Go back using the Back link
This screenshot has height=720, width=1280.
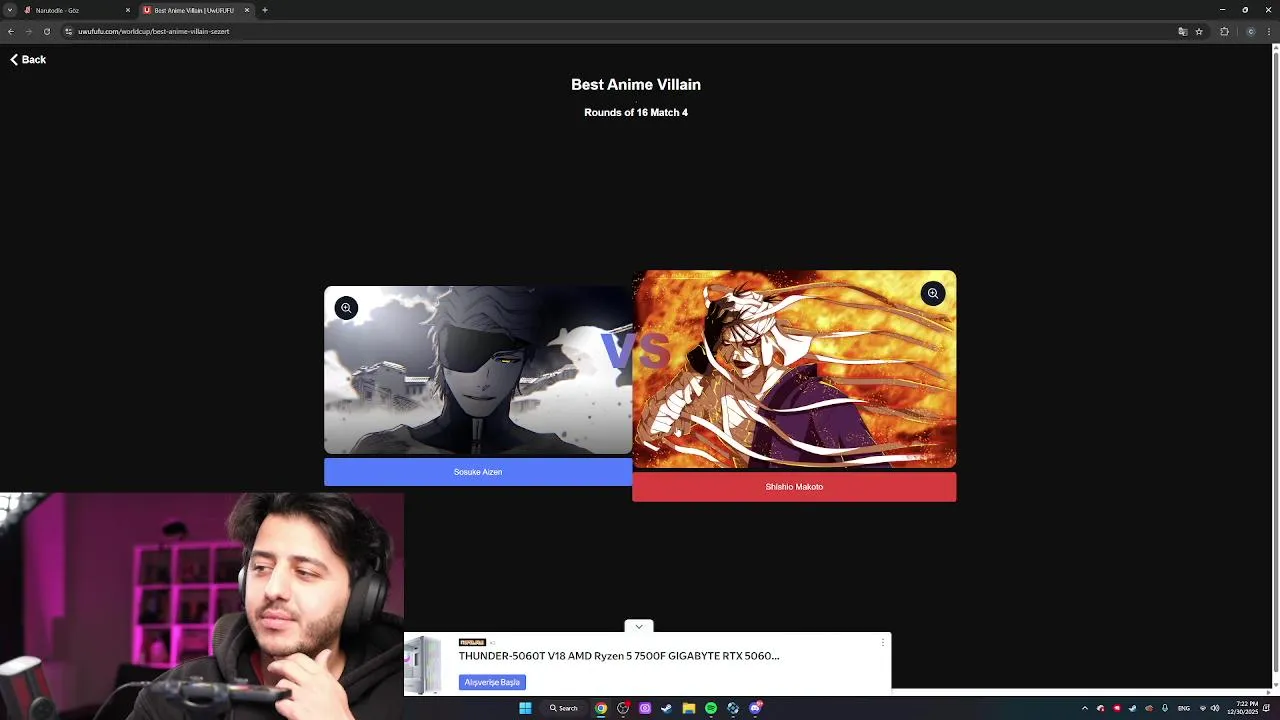pyautogui.click(x=28, y=60)
